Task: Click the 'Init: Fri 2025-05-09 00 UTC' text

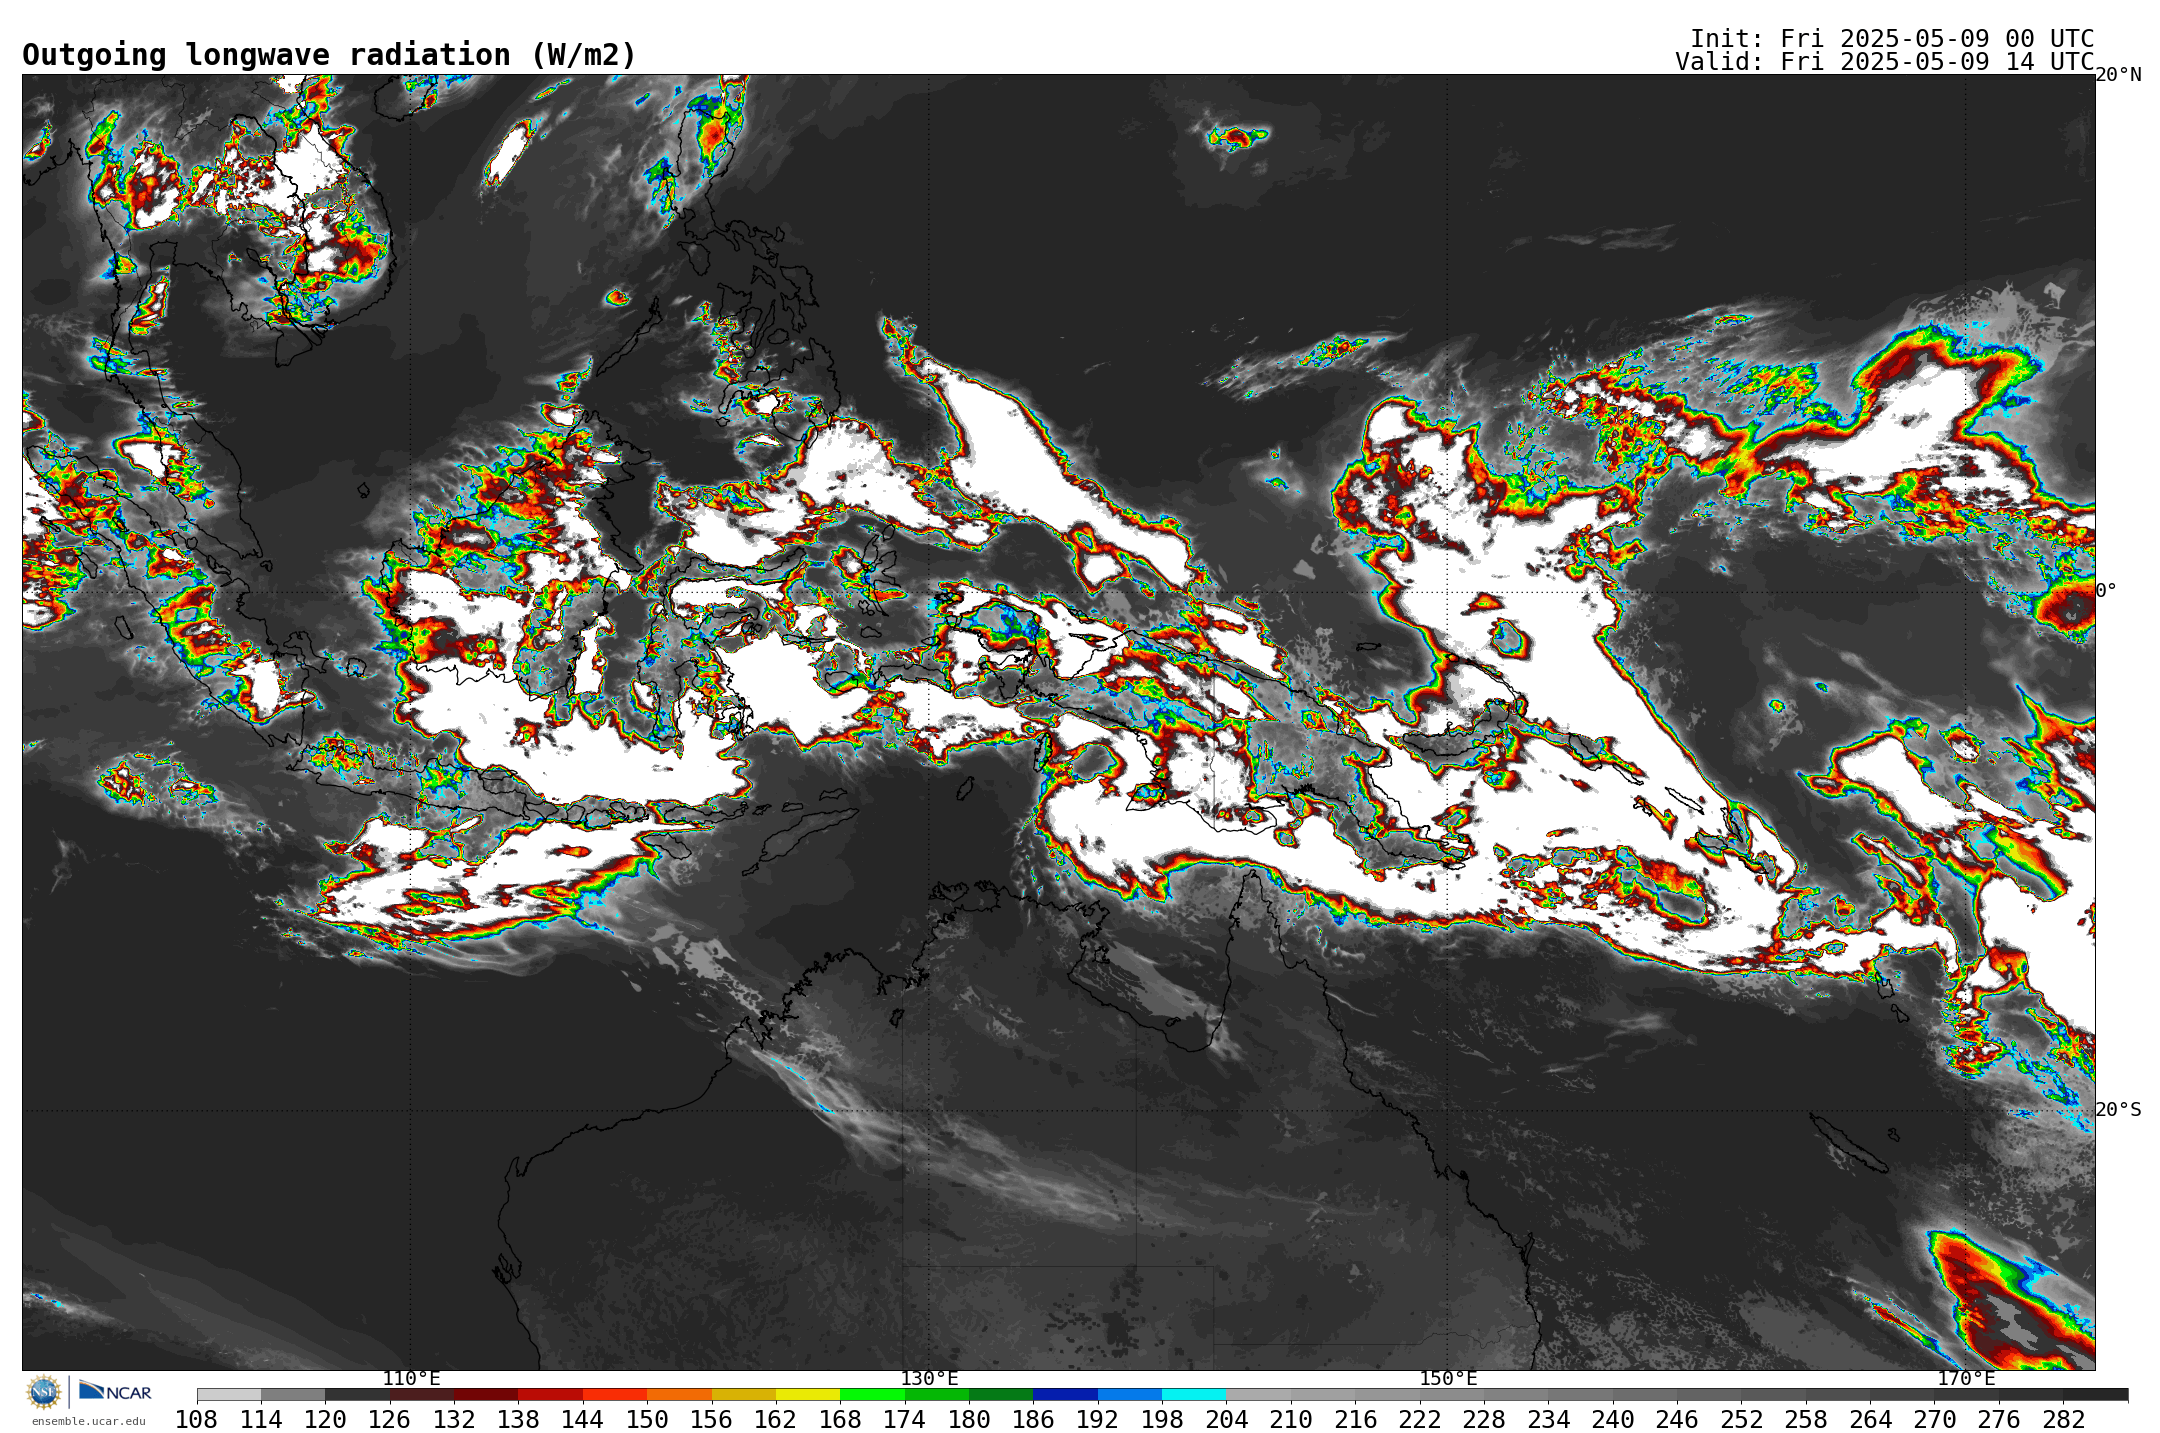Action: pyautogui.click(x=1892, y=39)
